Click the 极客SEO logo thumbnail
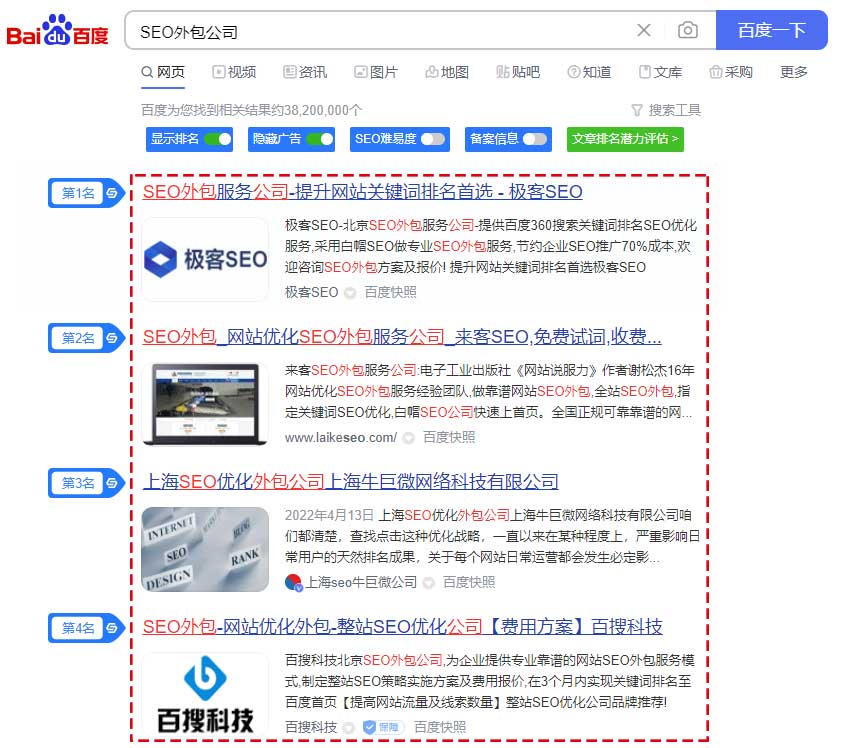This screenshot has height=748, width=844. click(x=205, y=259)
